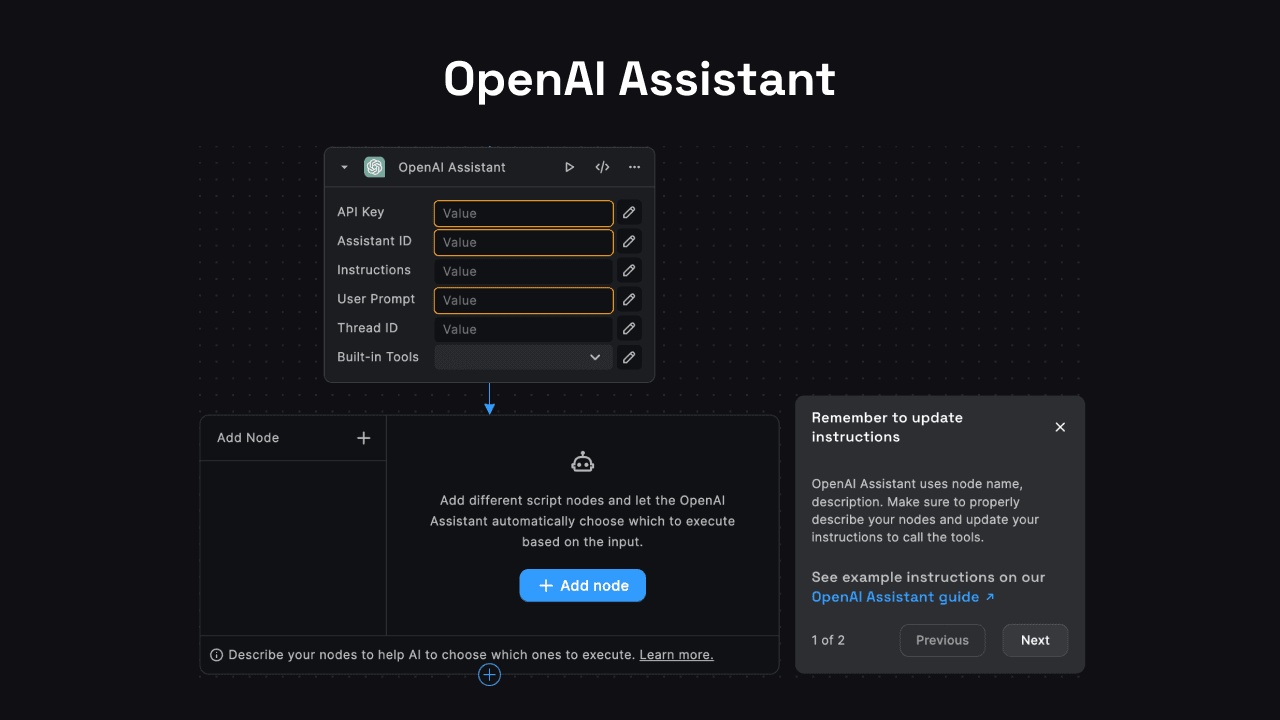
Task: Click the info icon next to the describe hint
Action: [216, 654]
